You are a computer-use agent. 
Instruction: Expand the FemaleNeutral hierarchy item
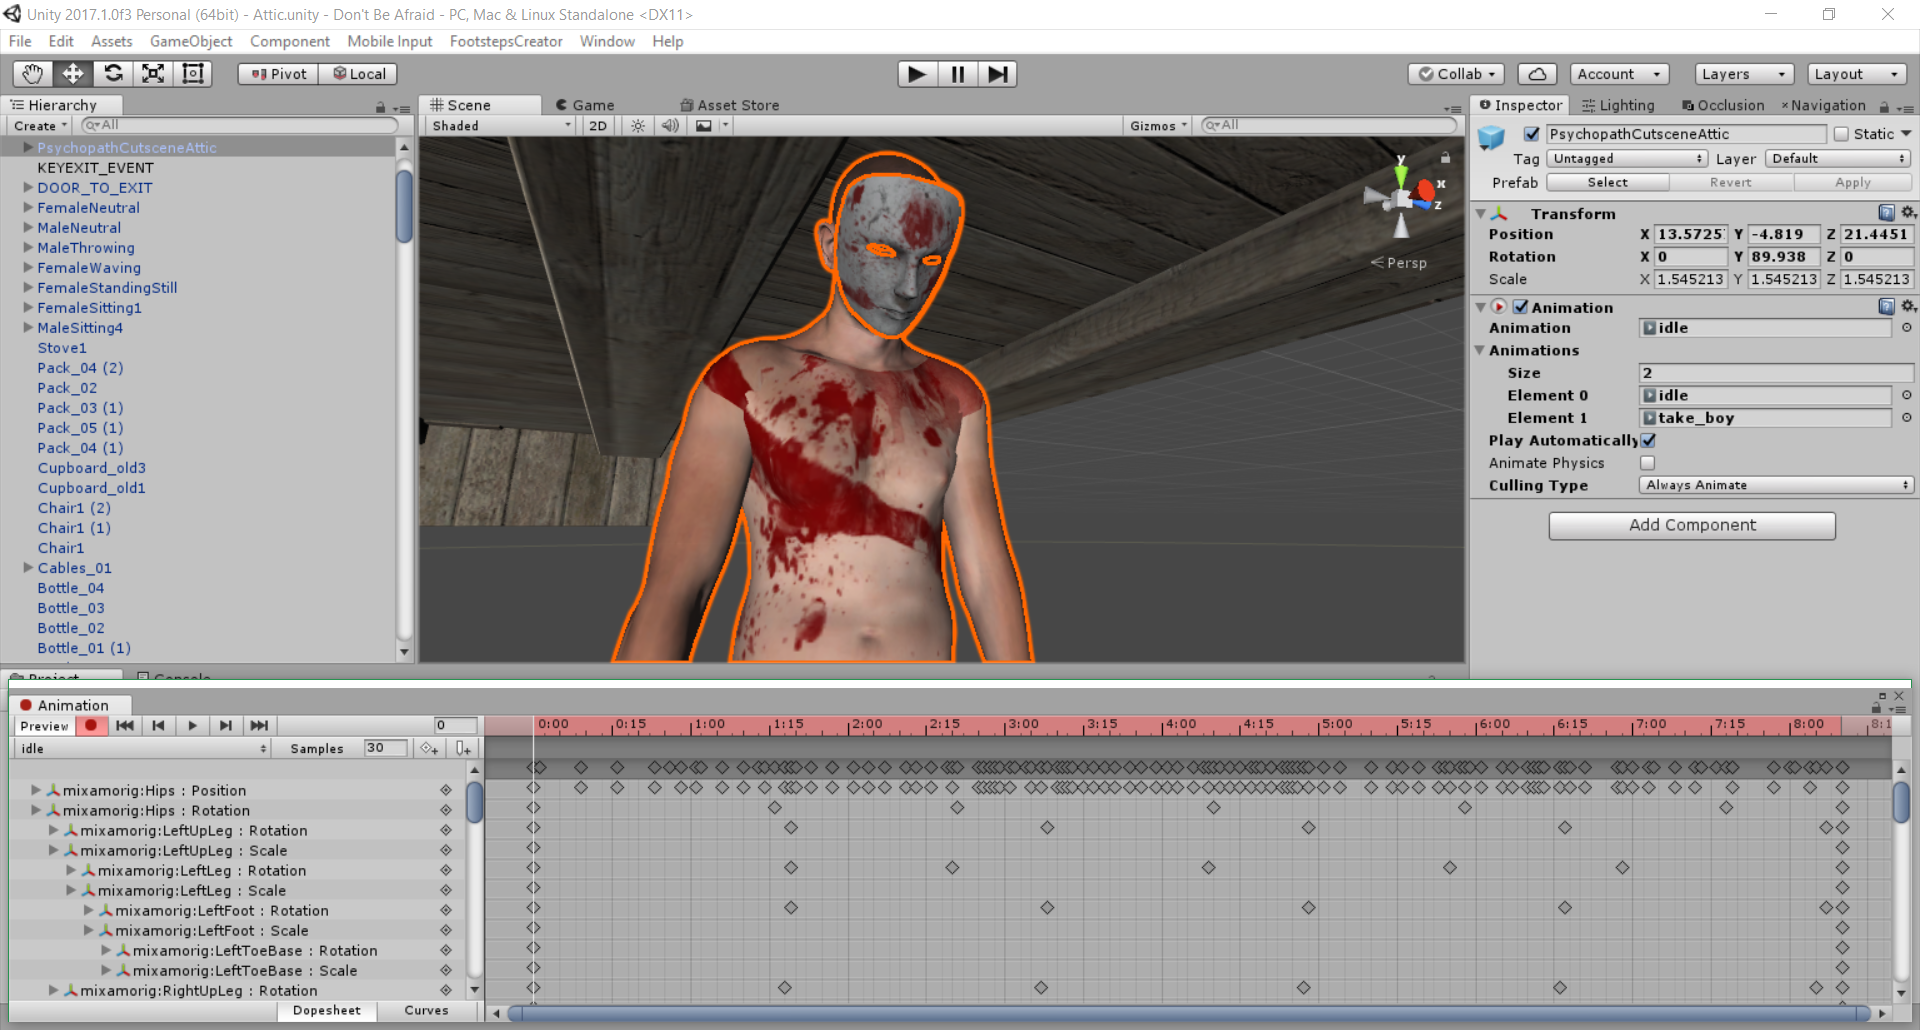coord(28,208)
